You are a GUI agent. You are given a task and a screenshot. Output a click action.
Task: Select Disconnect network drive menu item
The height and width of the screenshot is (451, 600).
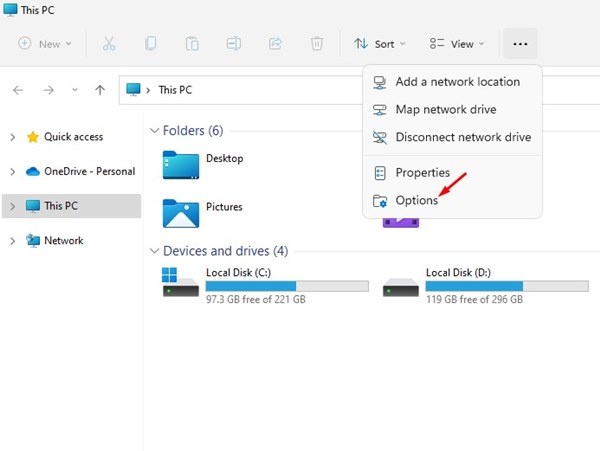[452, 137]
